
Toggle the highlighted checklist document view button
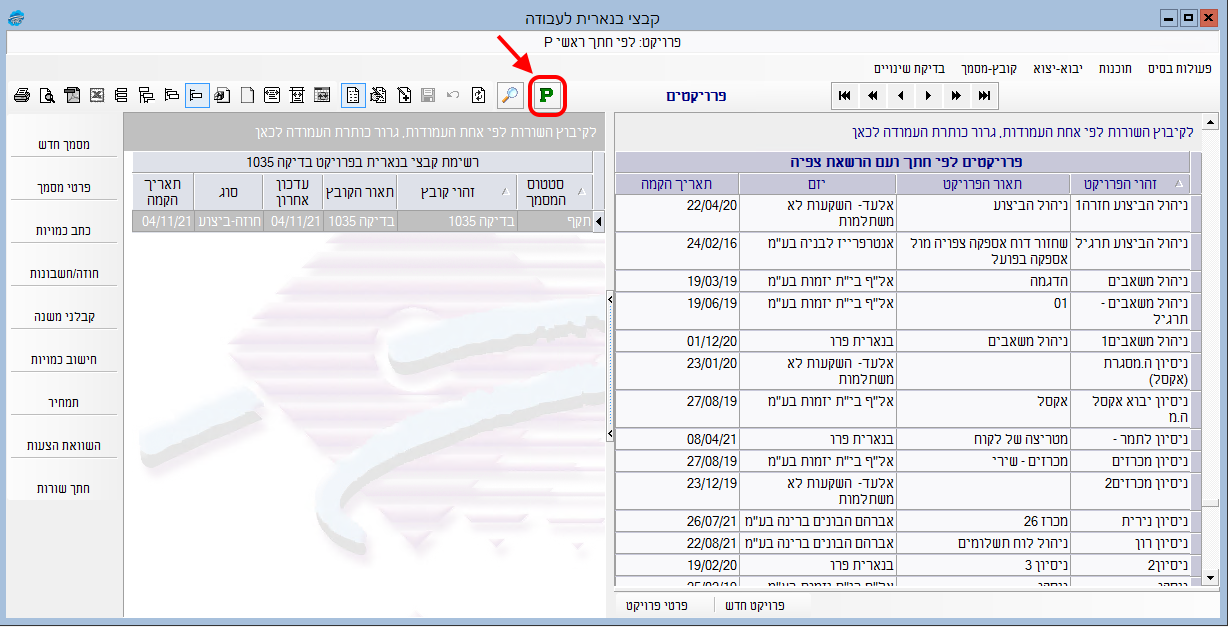coord(353,95)
